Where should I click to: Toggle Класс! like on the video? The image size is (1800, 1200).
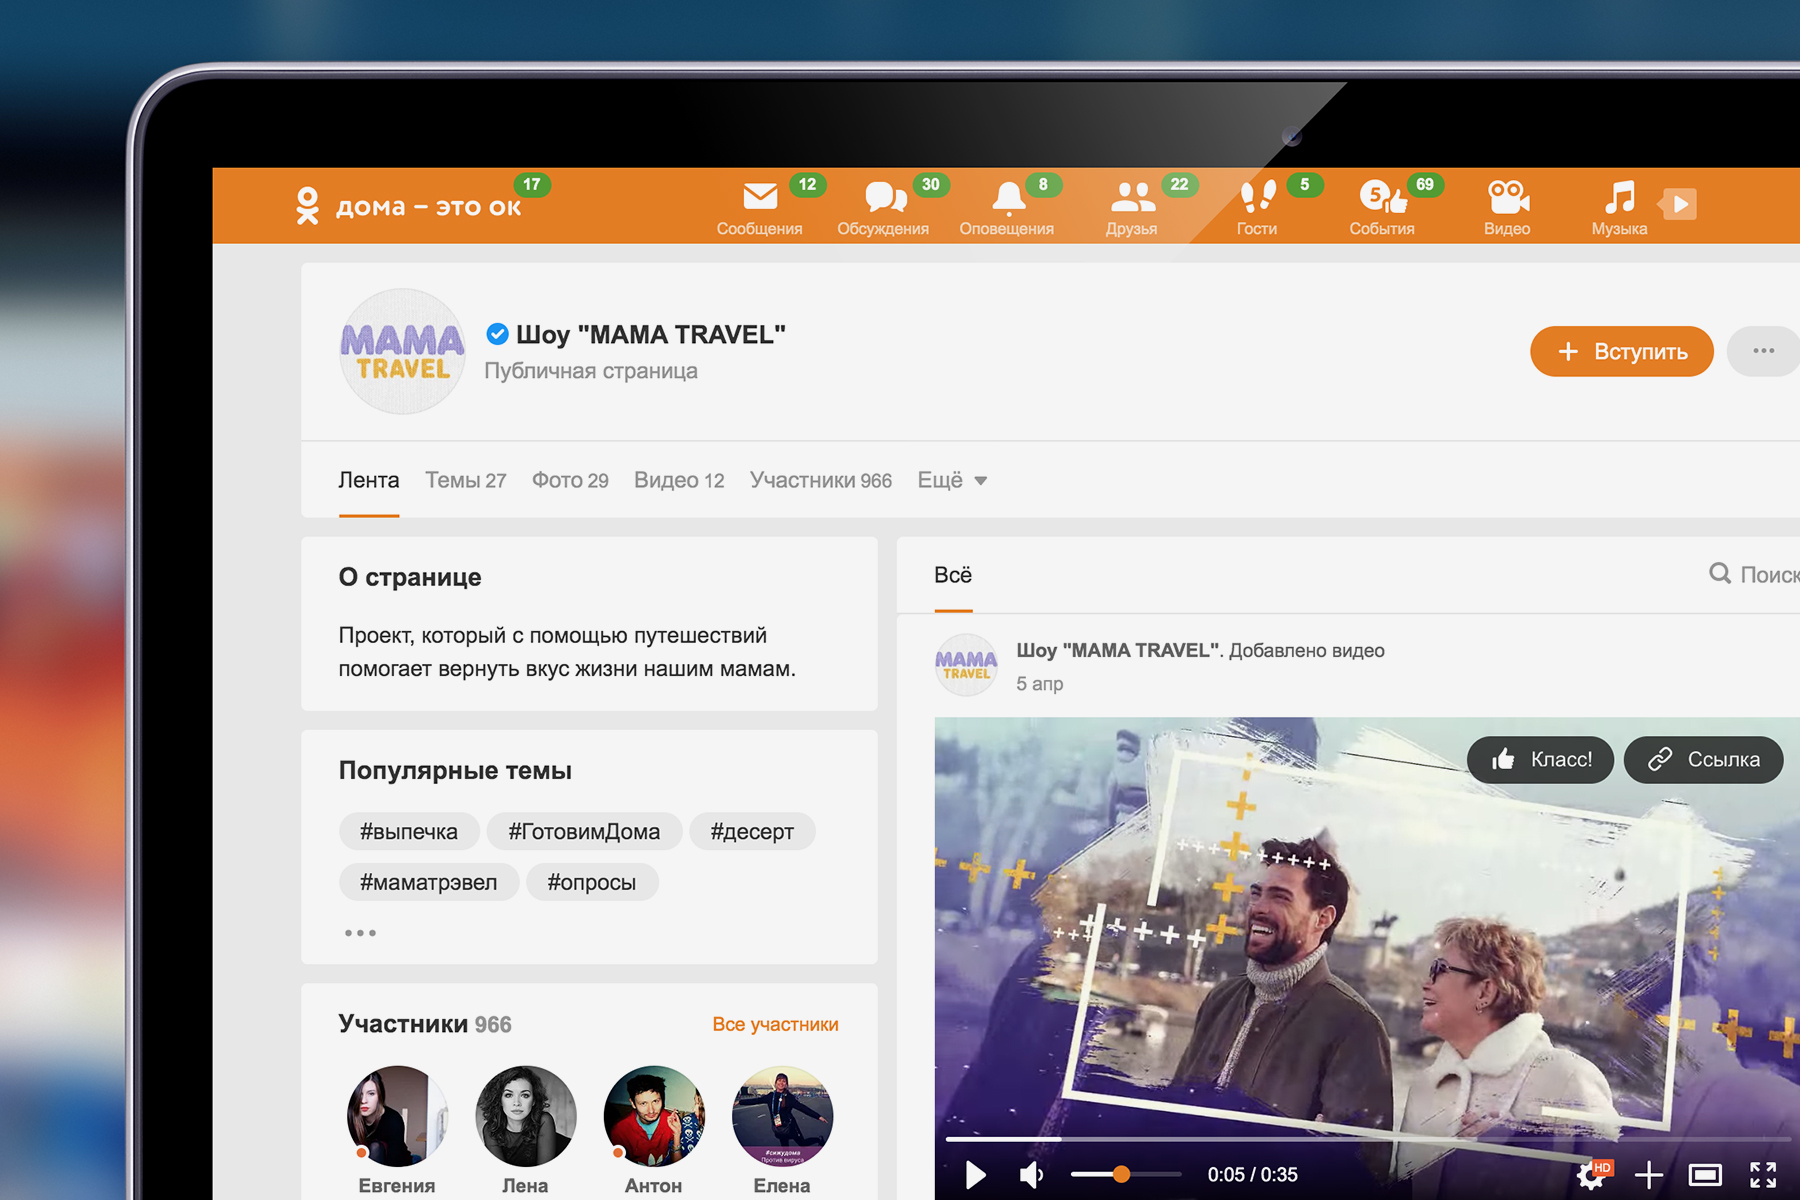1541,760
